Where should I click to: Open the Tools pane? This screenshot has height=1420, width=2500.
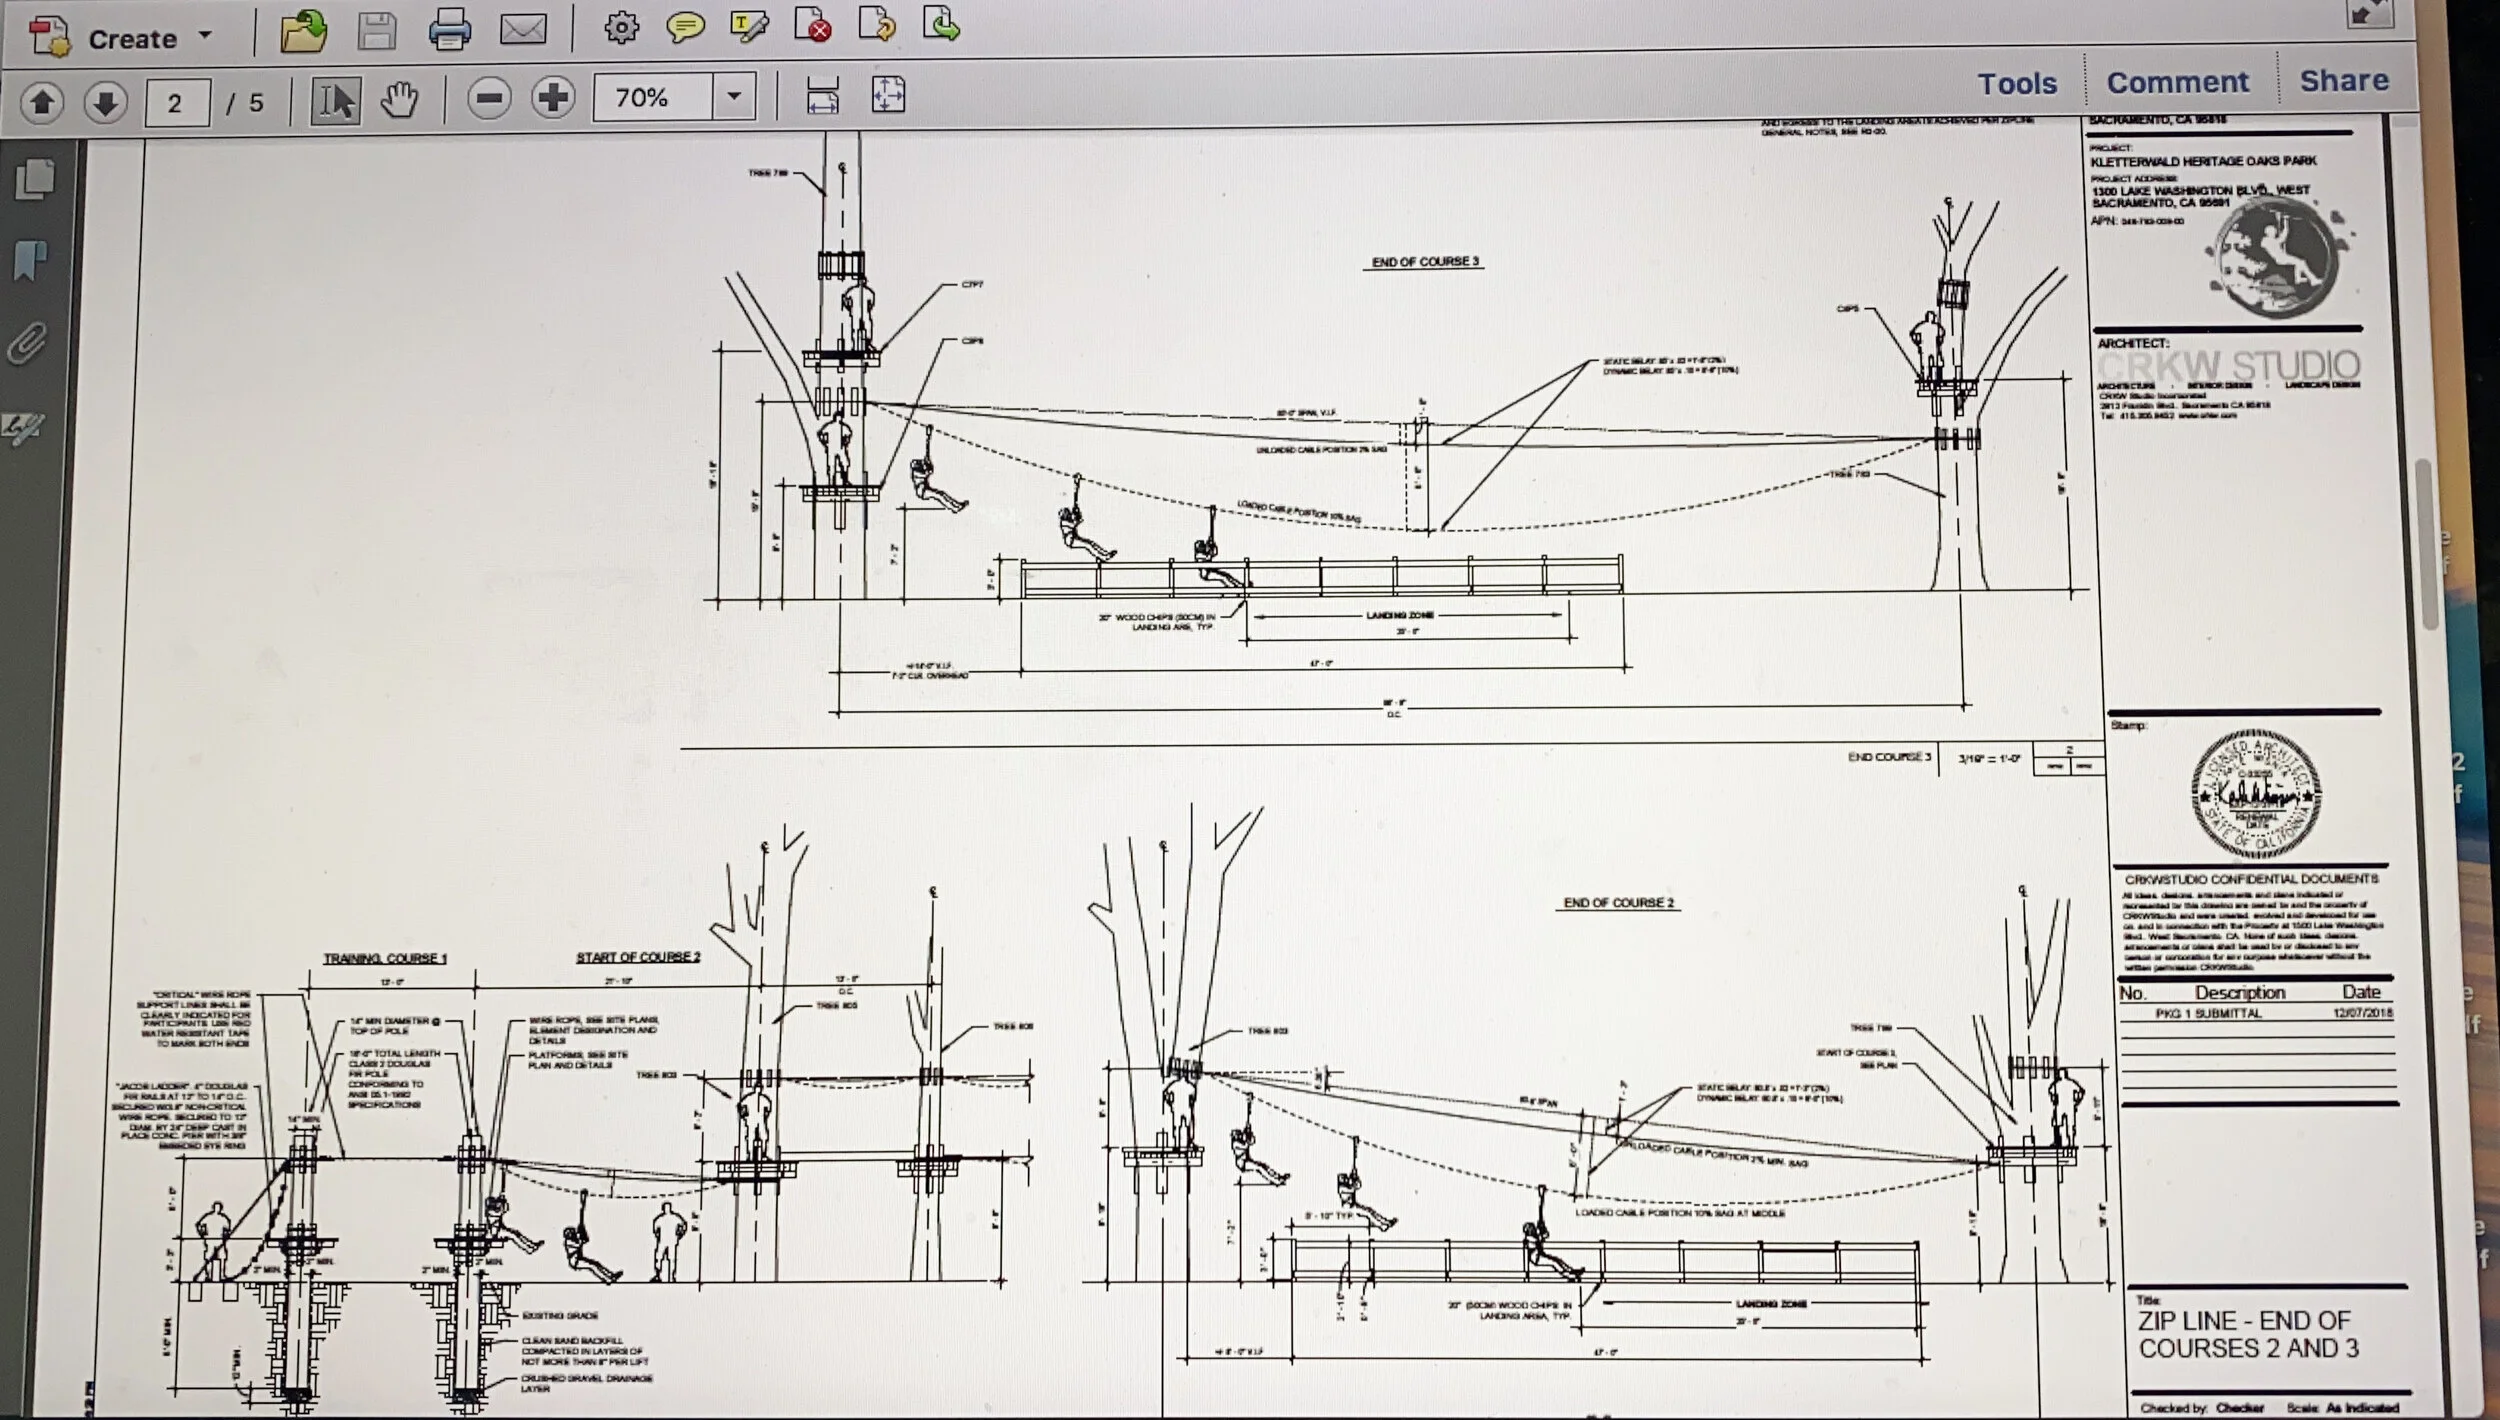(x=2016, y=83)
